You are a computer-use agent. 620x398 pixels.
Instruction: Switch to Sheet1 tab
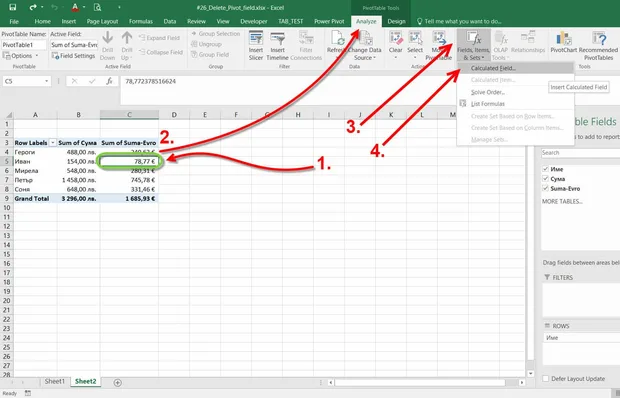[x=55, y=381]
